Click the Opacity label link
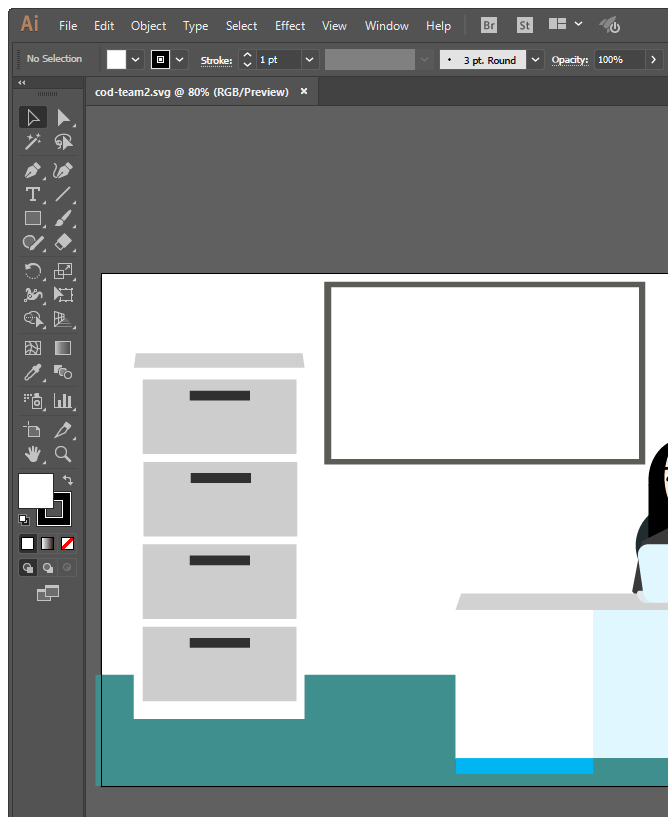The image size is (668, 817). [570, 60]
